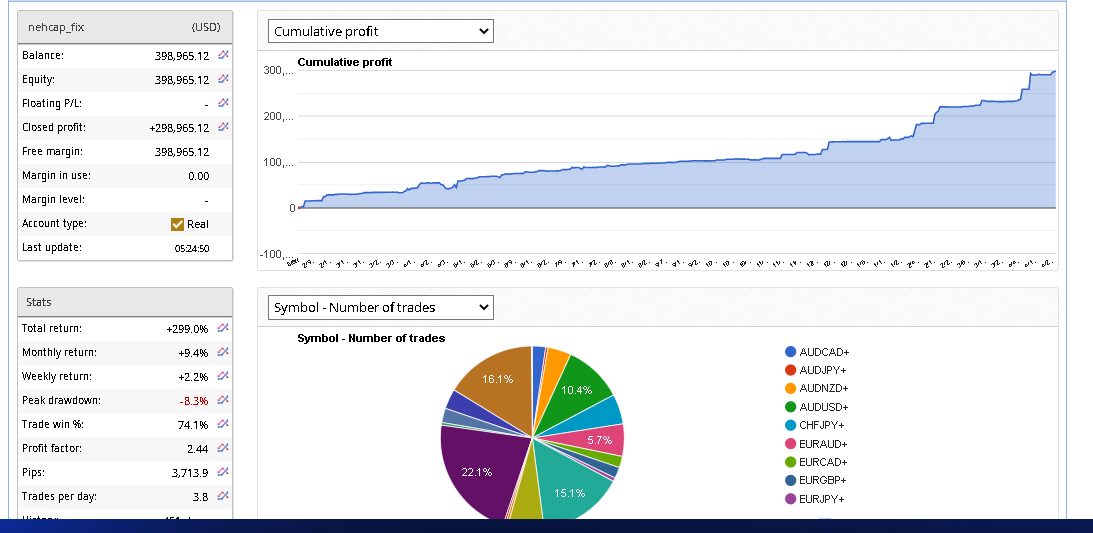Screen dimensions: 1093x533
Task: Click chart icon next to Closed profit
Action: coord(223,127)
